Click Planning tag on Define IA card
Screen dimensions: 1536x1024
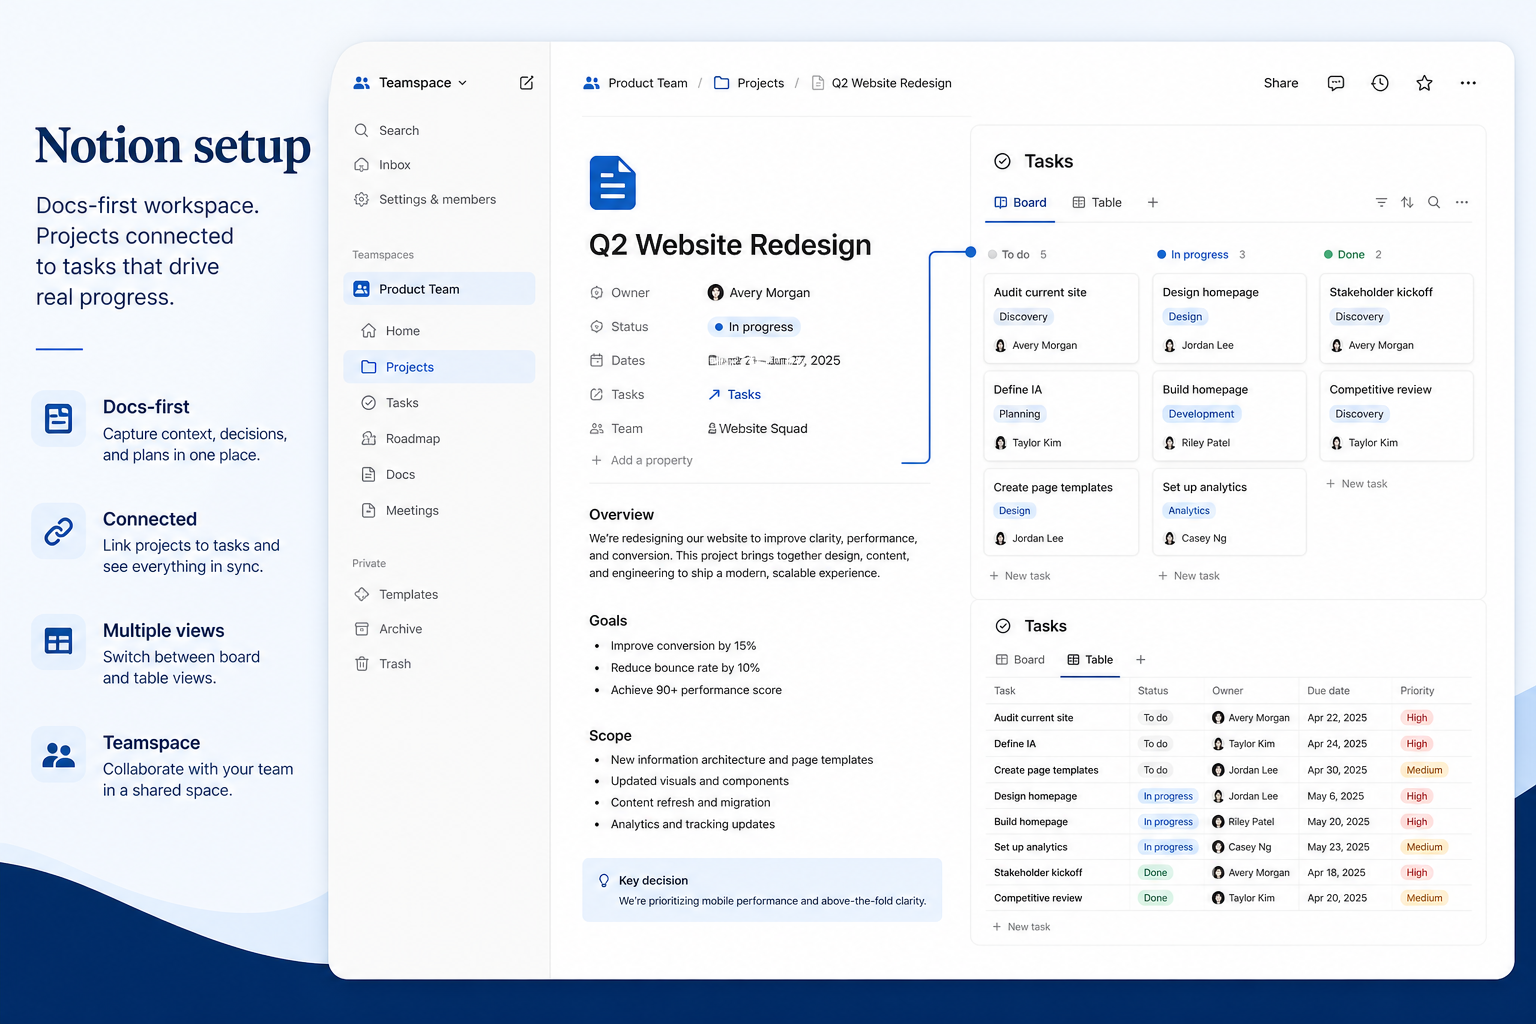tap(1019, 415)
